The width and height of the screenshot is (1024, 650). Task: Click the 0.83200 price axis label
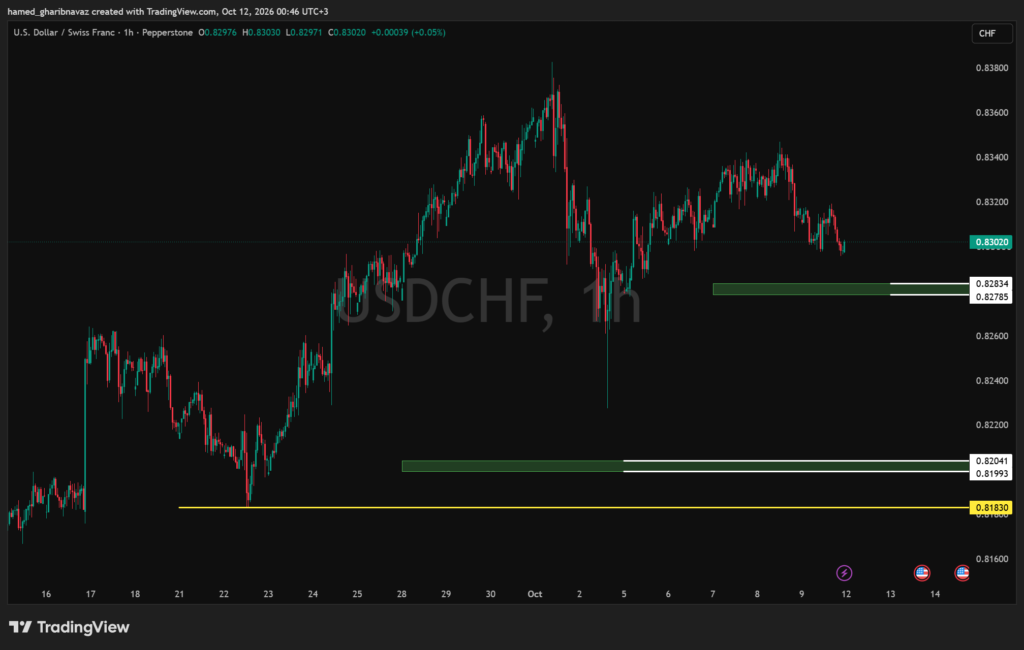(991, 202)
